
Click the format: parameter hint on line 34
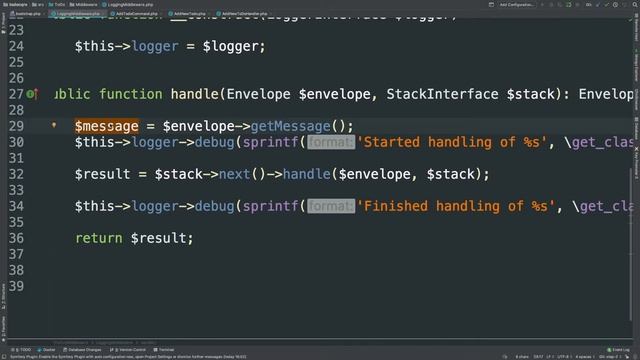pyautogui.click(x=331, y=206)
